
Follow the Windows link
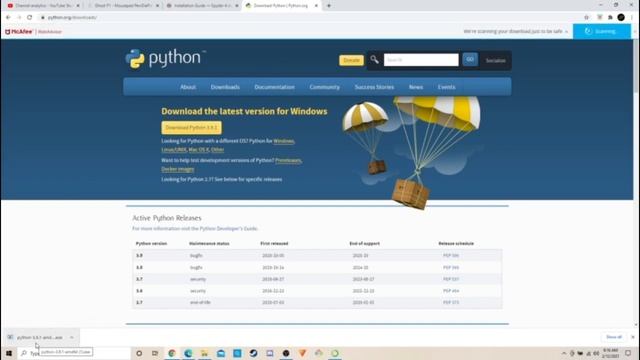click(284, 141)
